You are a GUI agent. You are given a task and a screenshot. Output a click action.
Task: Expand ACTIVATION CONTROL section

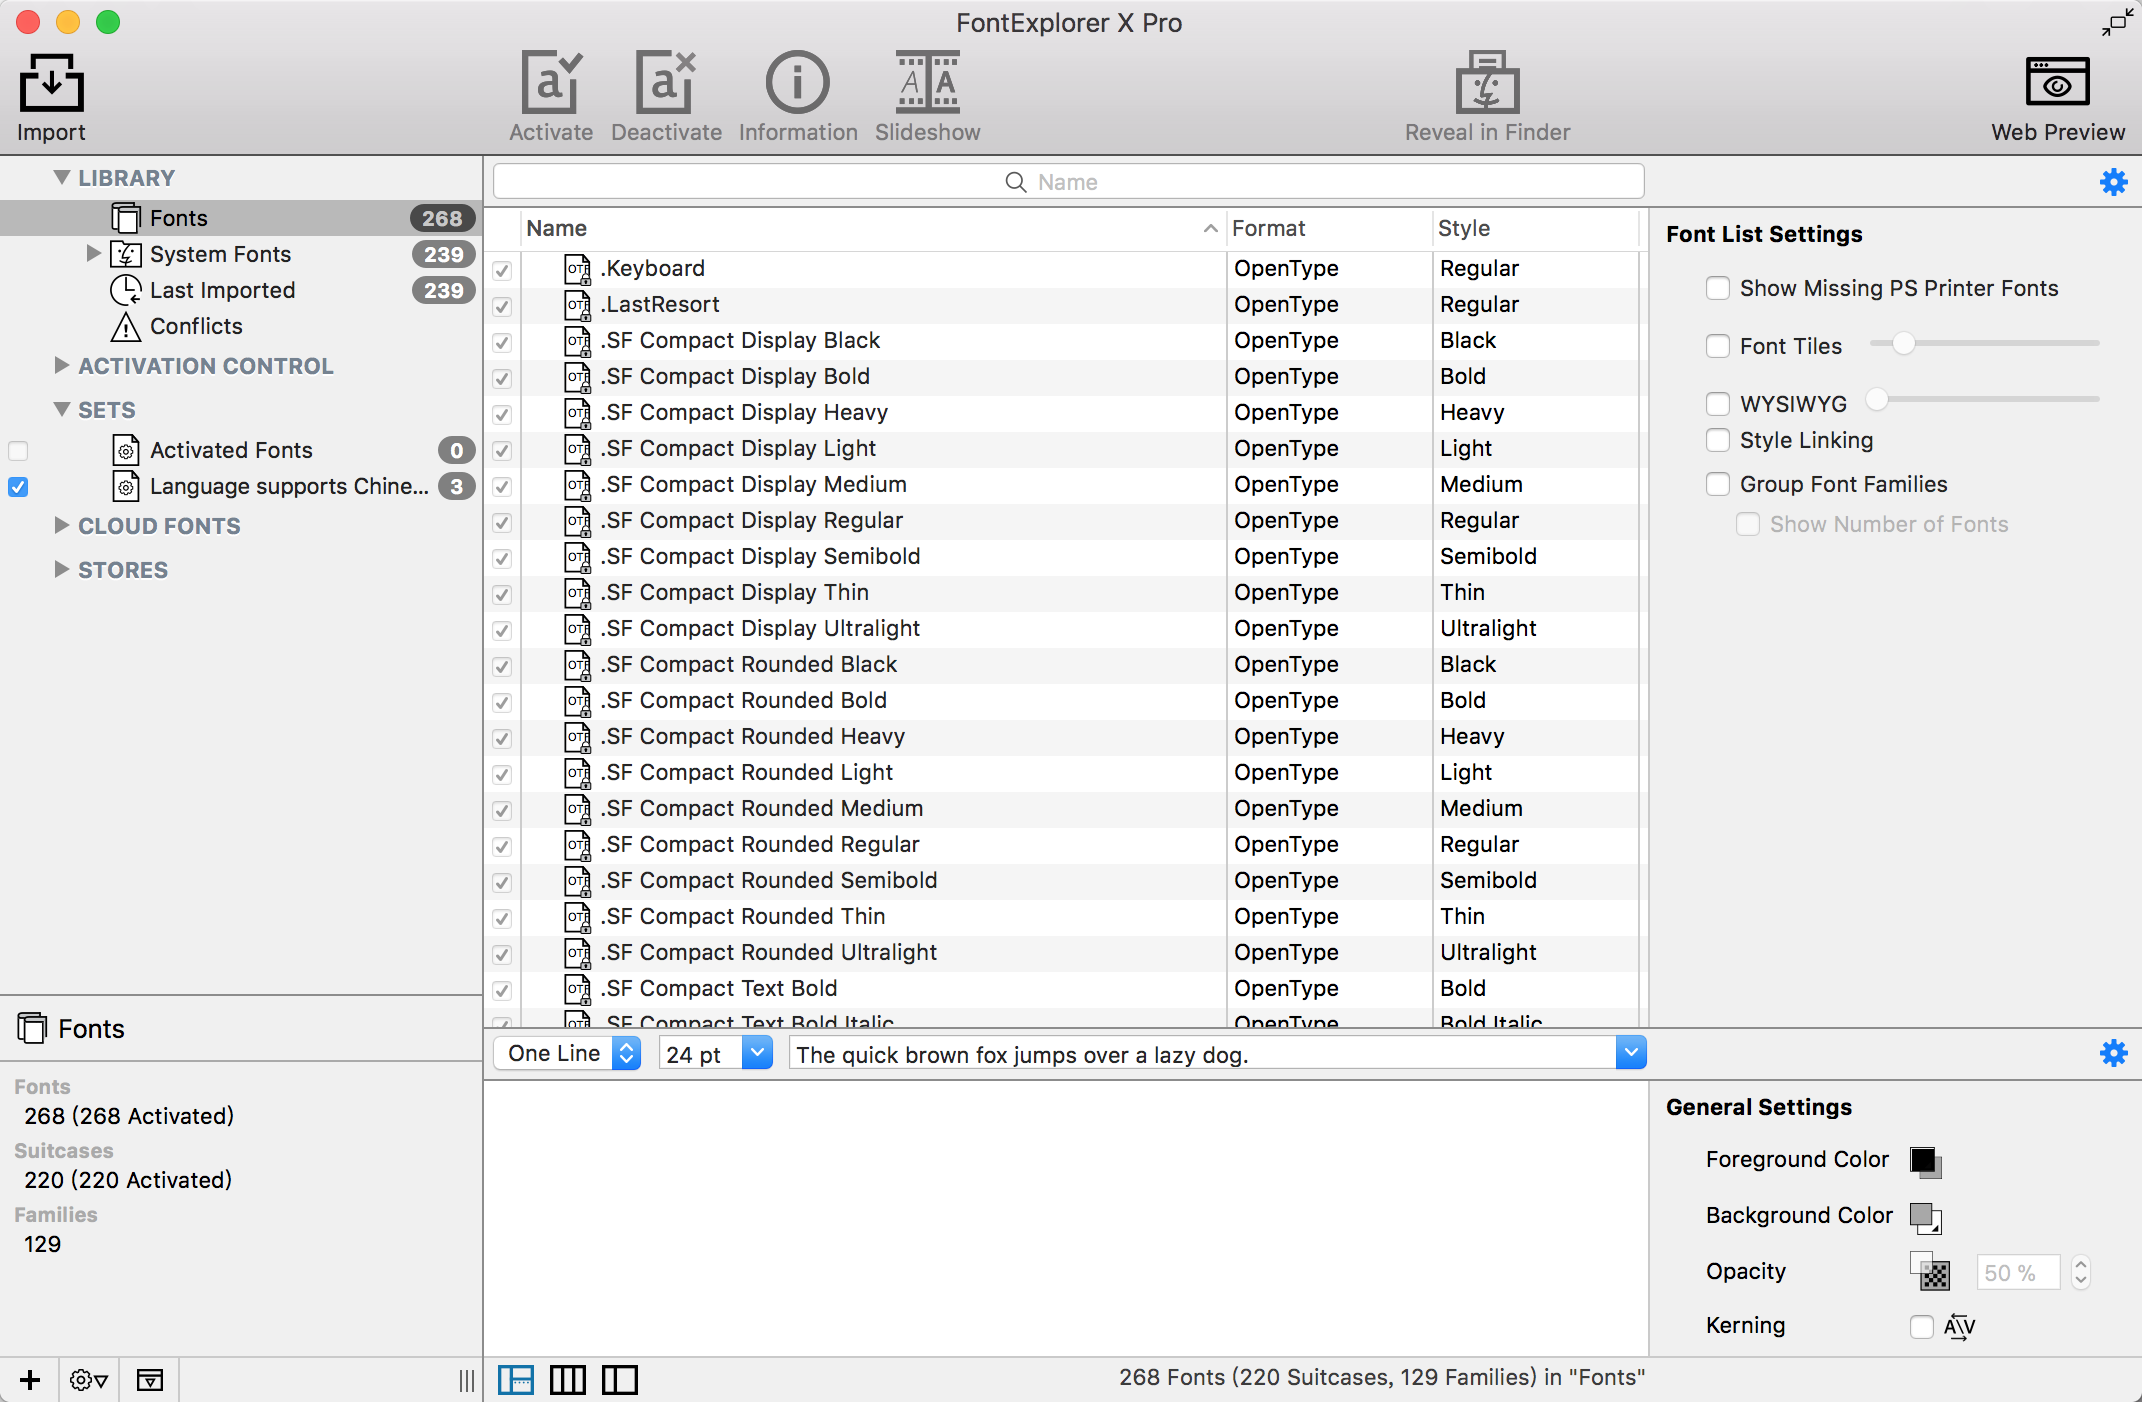pyautogui.click(x=61, y=365)
